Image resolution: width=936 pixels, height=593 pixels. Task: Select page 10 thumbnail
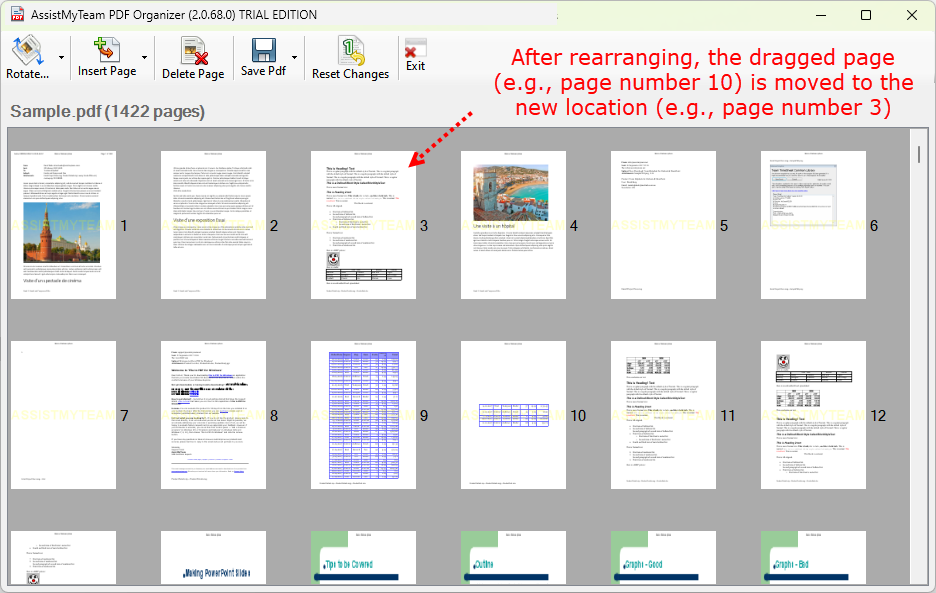513,415
